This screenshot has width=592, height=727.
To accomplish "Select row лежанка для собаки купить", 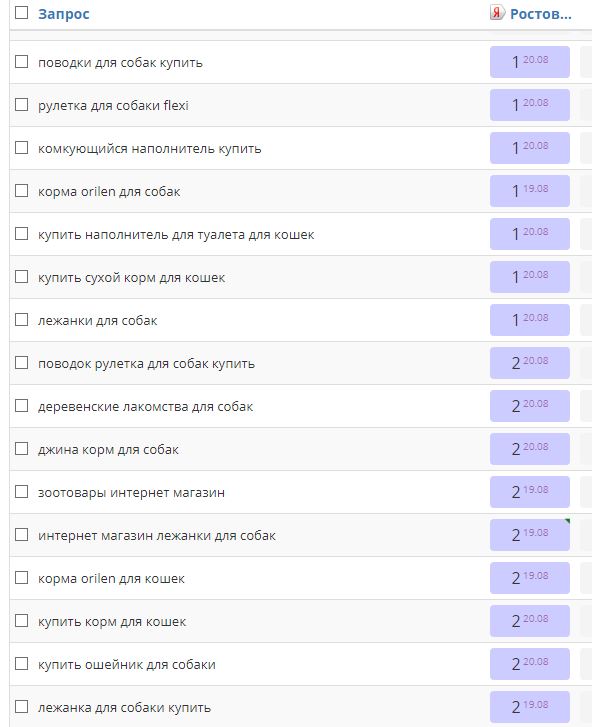I will click(x=300, y=707).
